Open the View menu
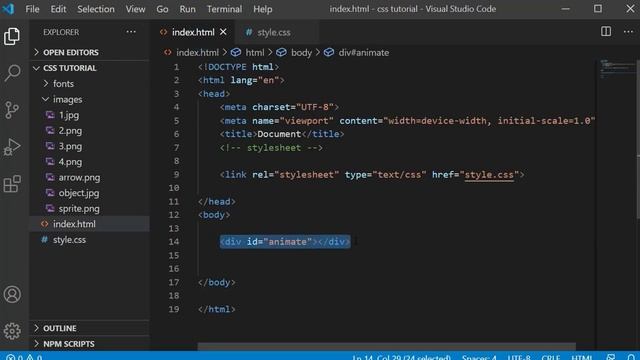The width and height of the screenshot is (640, 360). coord(135,9)
